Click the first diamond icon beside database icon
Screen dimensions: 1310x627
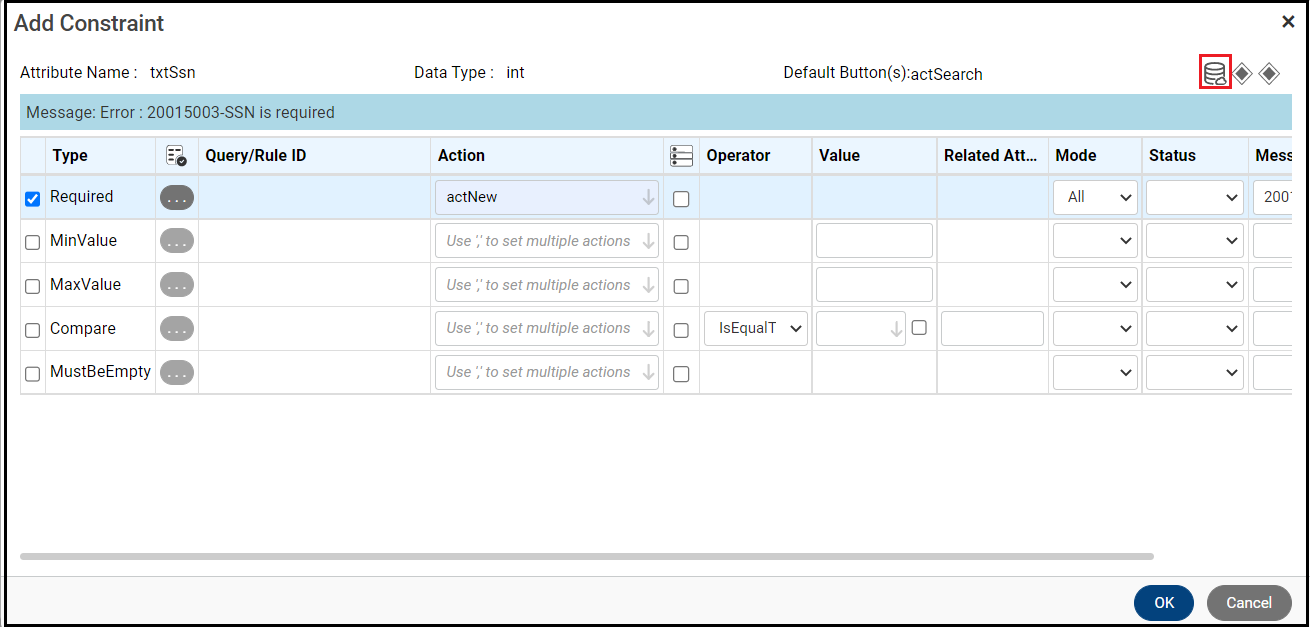point(1242,73)
